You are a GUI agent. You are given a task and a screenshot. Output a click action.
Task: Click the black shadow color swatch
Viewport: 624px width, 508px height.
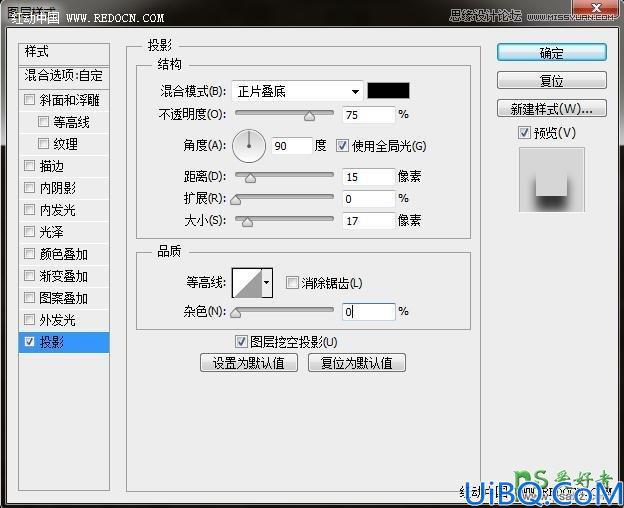click(388, 91)
